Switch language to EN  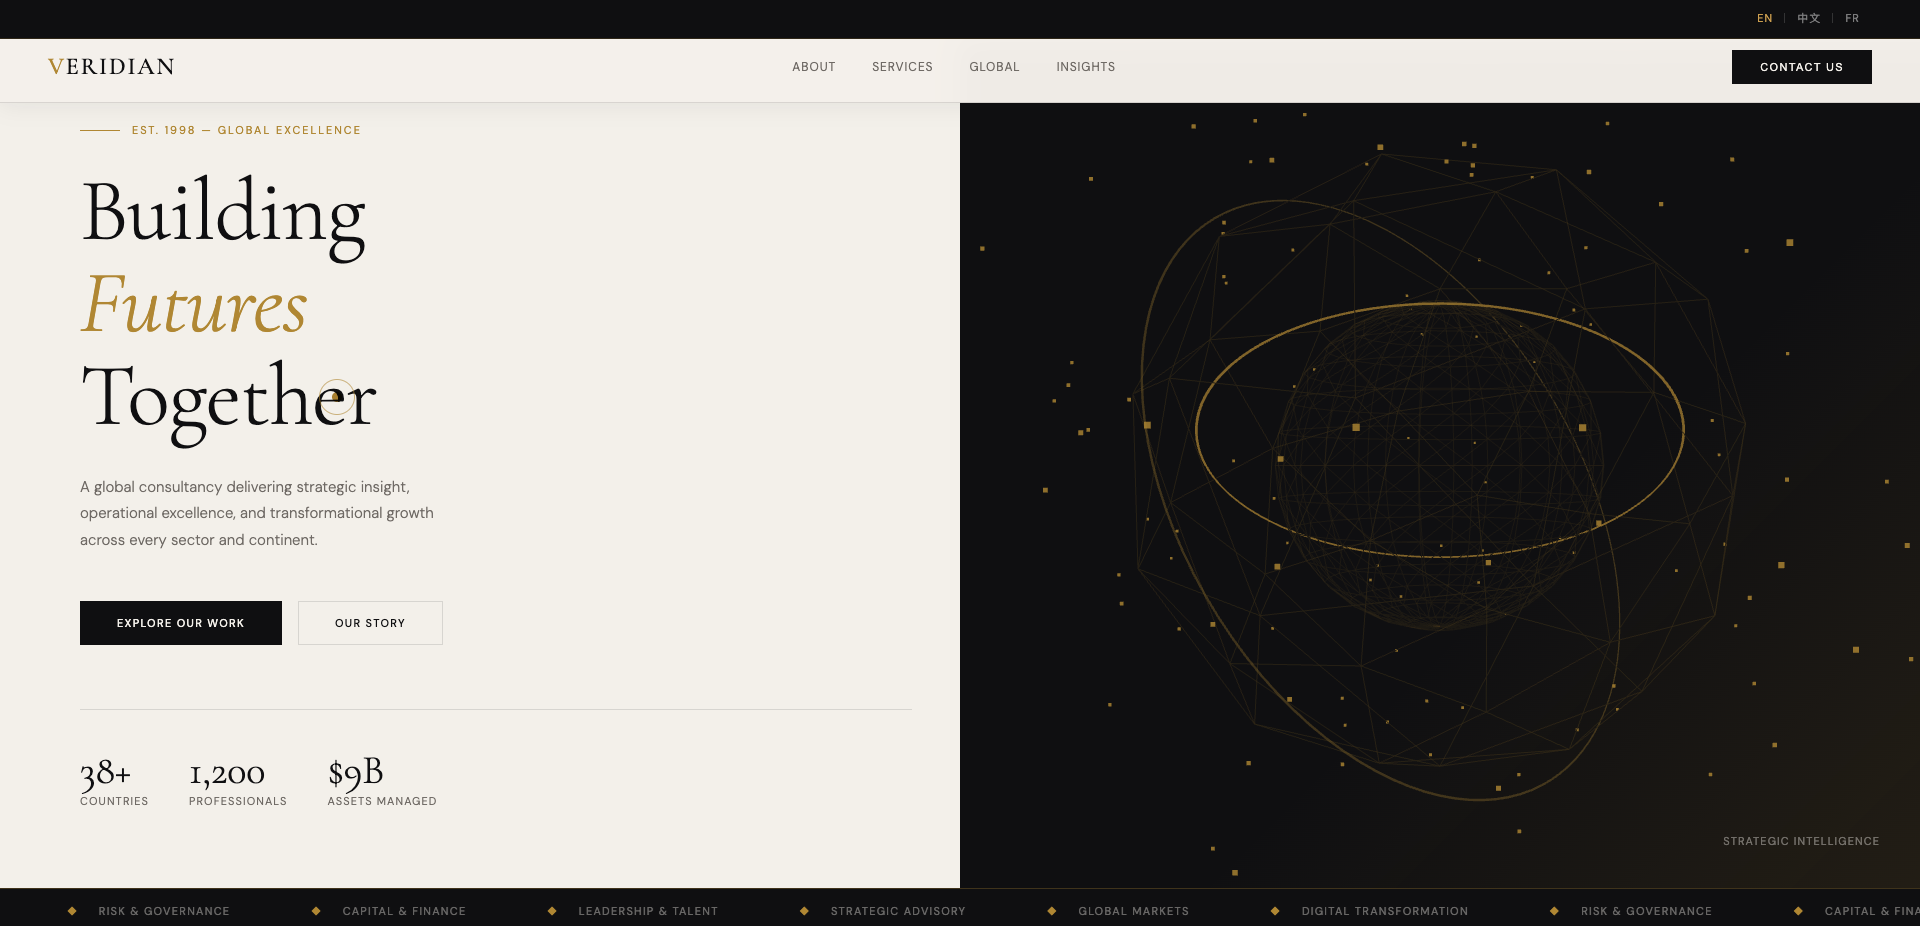[1765, 18]
